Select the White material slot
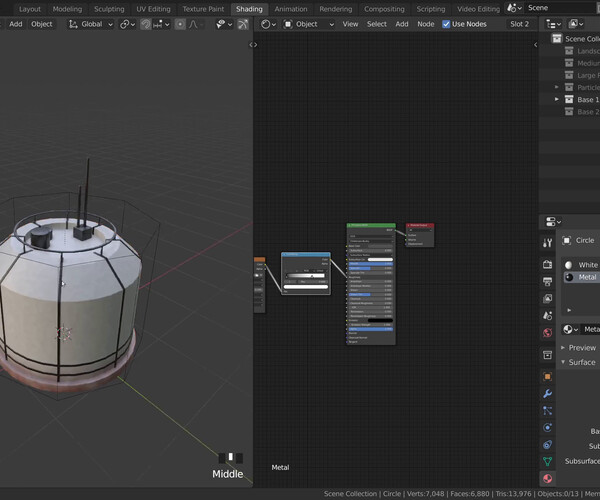Screen dimensions: 600x500 click(582, 265)
